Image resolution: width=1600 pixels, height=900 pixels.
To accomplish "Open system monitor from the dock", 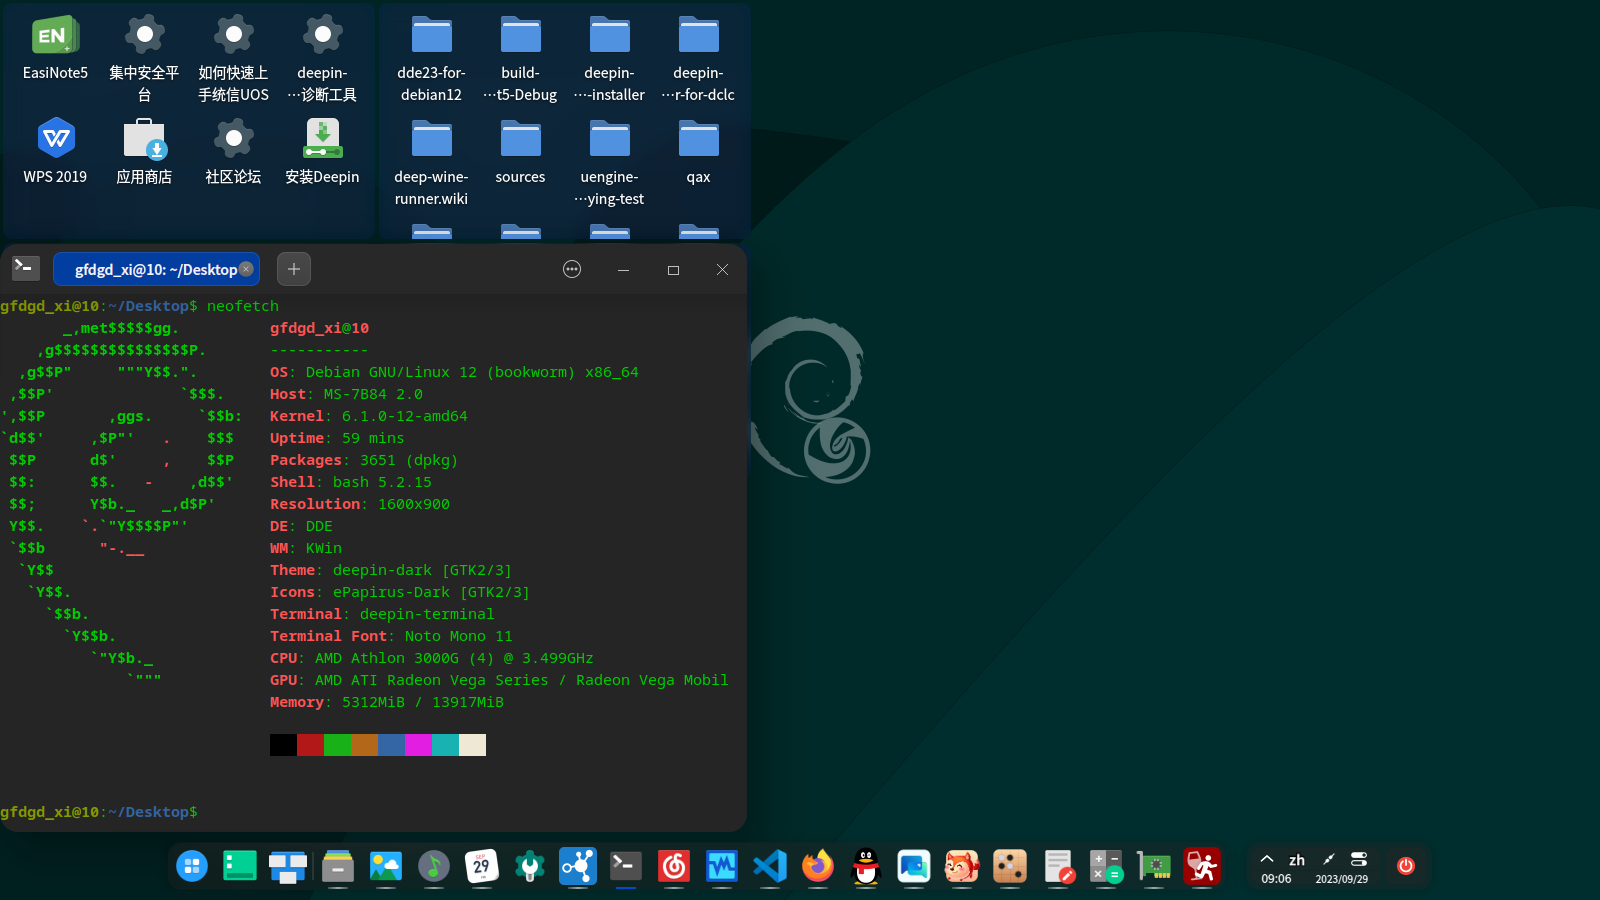I will coord(721,866).
